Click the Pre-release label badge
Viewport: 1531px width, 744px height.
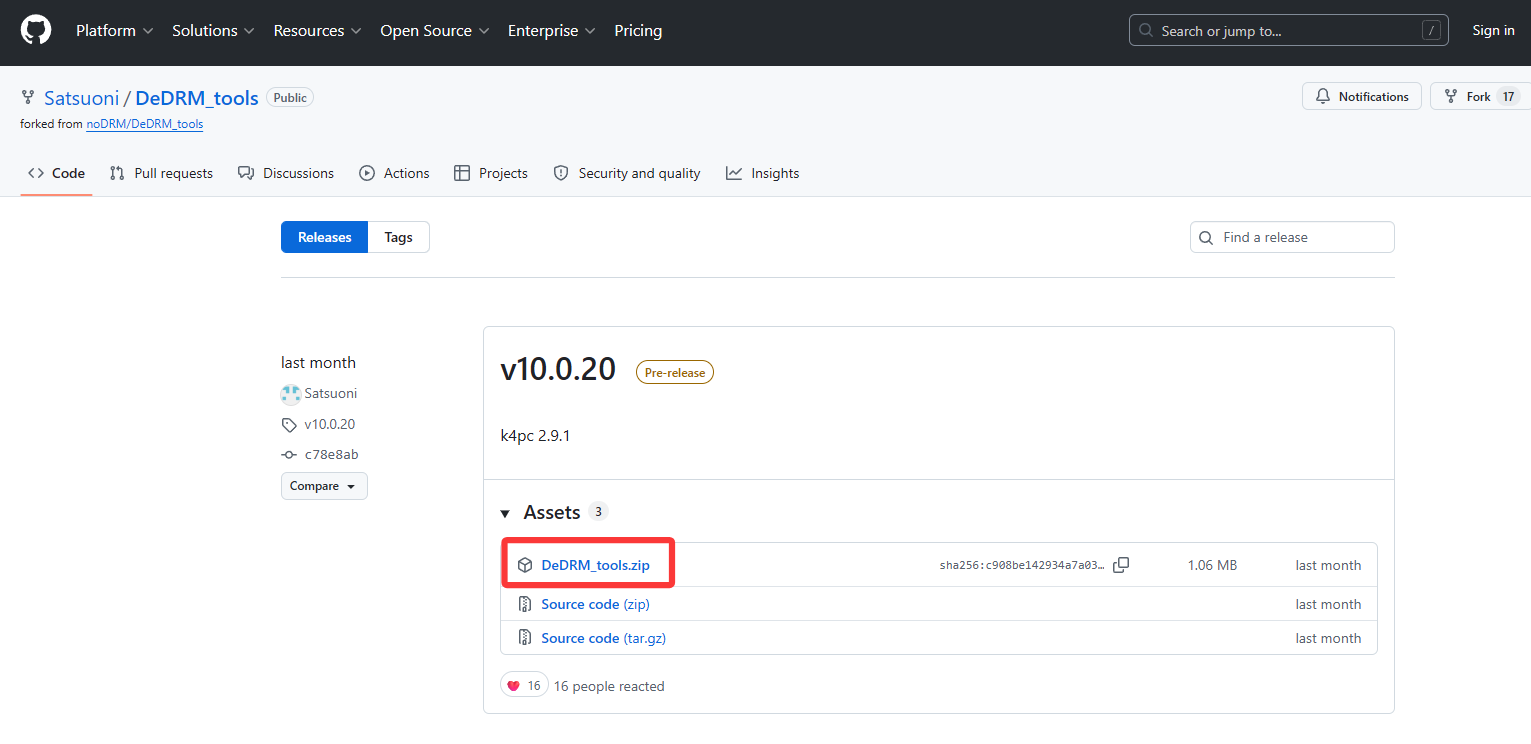pos(675,373)
